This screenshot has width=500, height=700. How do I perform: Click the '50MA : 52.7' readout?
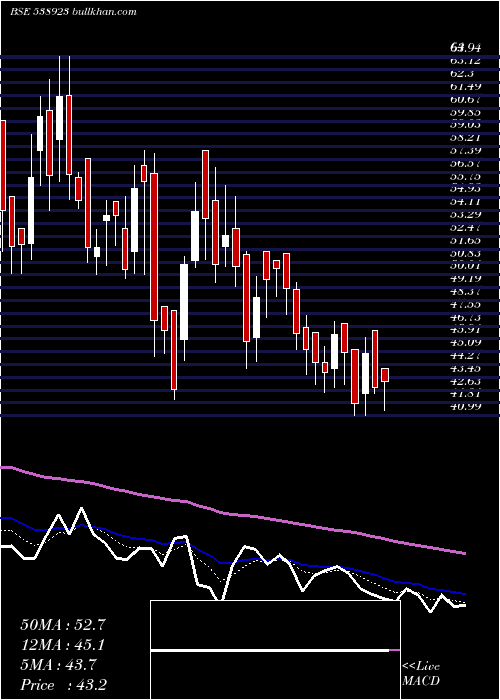(x=63, y=625)
